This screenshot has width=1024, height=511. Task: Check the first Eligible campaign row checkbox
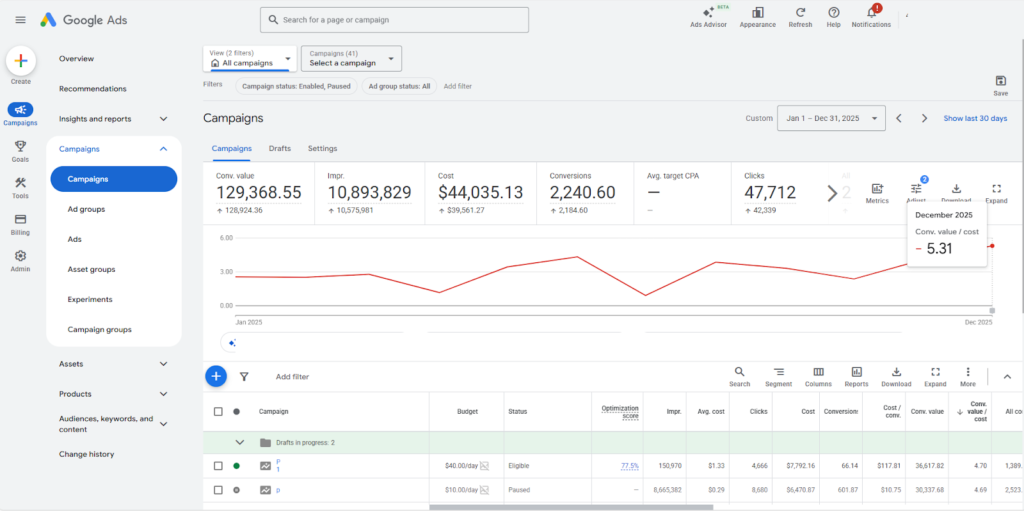click(x=218, y=465)
